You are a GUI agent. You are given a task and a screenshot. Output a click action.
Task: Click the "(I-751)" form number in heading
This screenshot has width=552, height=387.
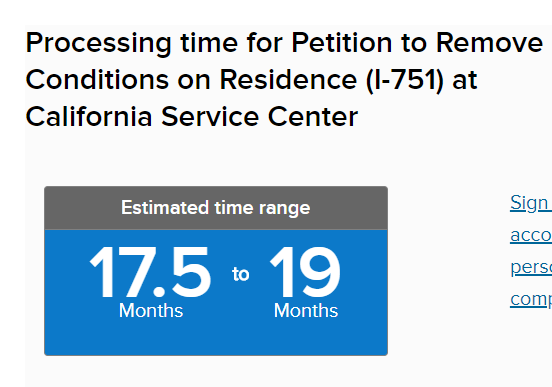click(405, 80)
